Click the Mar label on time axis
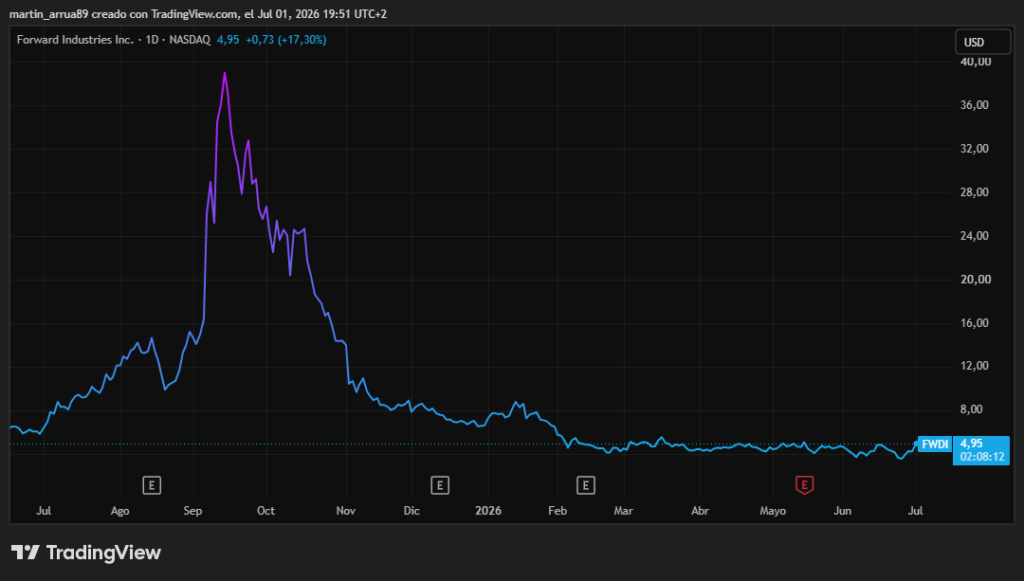This screenshot has width=1024, height=581. point(623,511)
